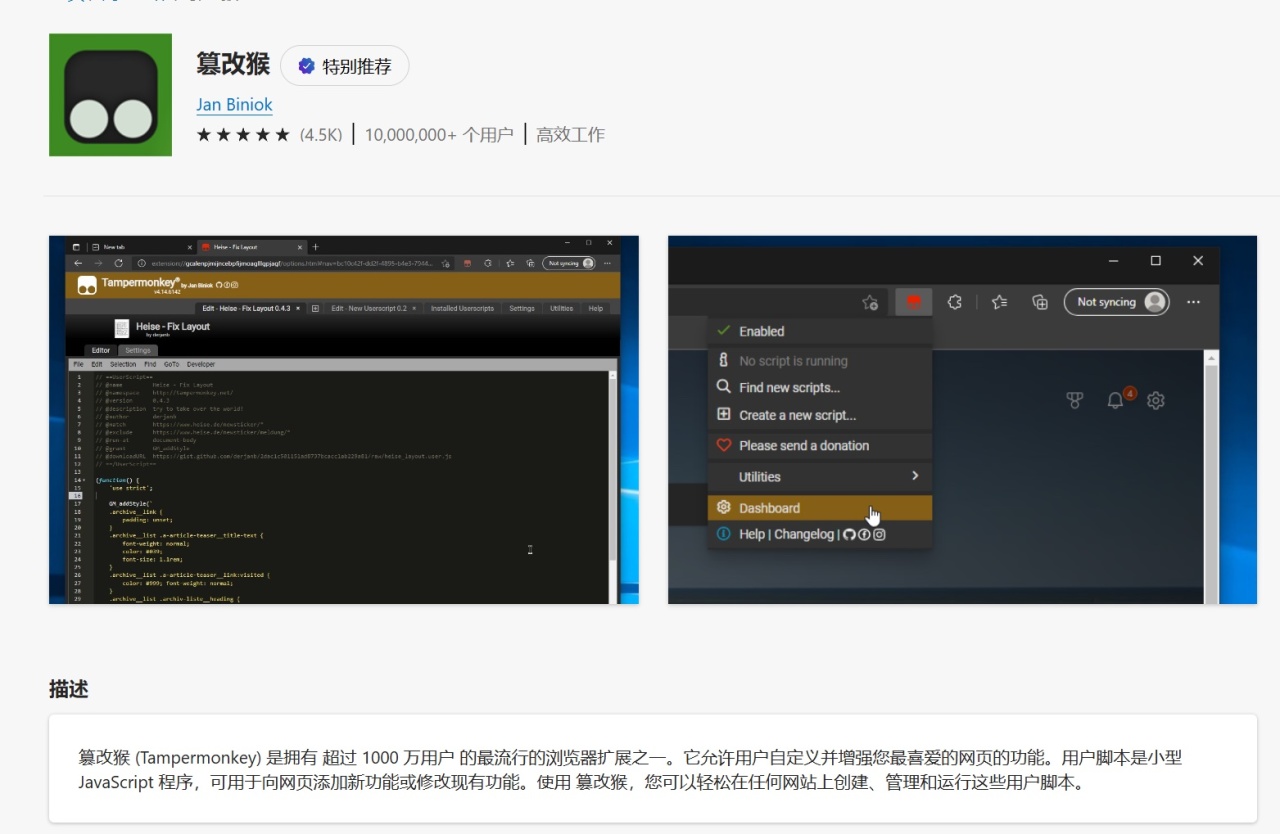Click the Tampermonkey description paragraph

tap(630, 770)
